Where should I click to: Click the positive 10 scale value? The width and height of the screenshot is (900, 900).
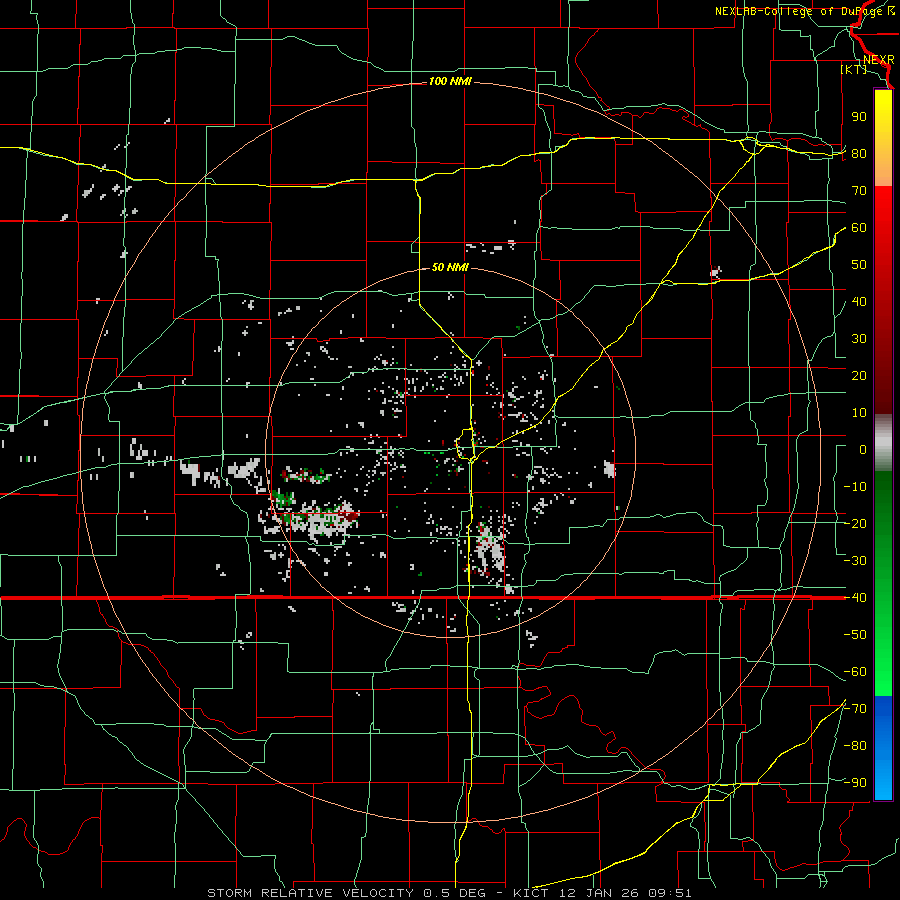click(x=859, y=413)
